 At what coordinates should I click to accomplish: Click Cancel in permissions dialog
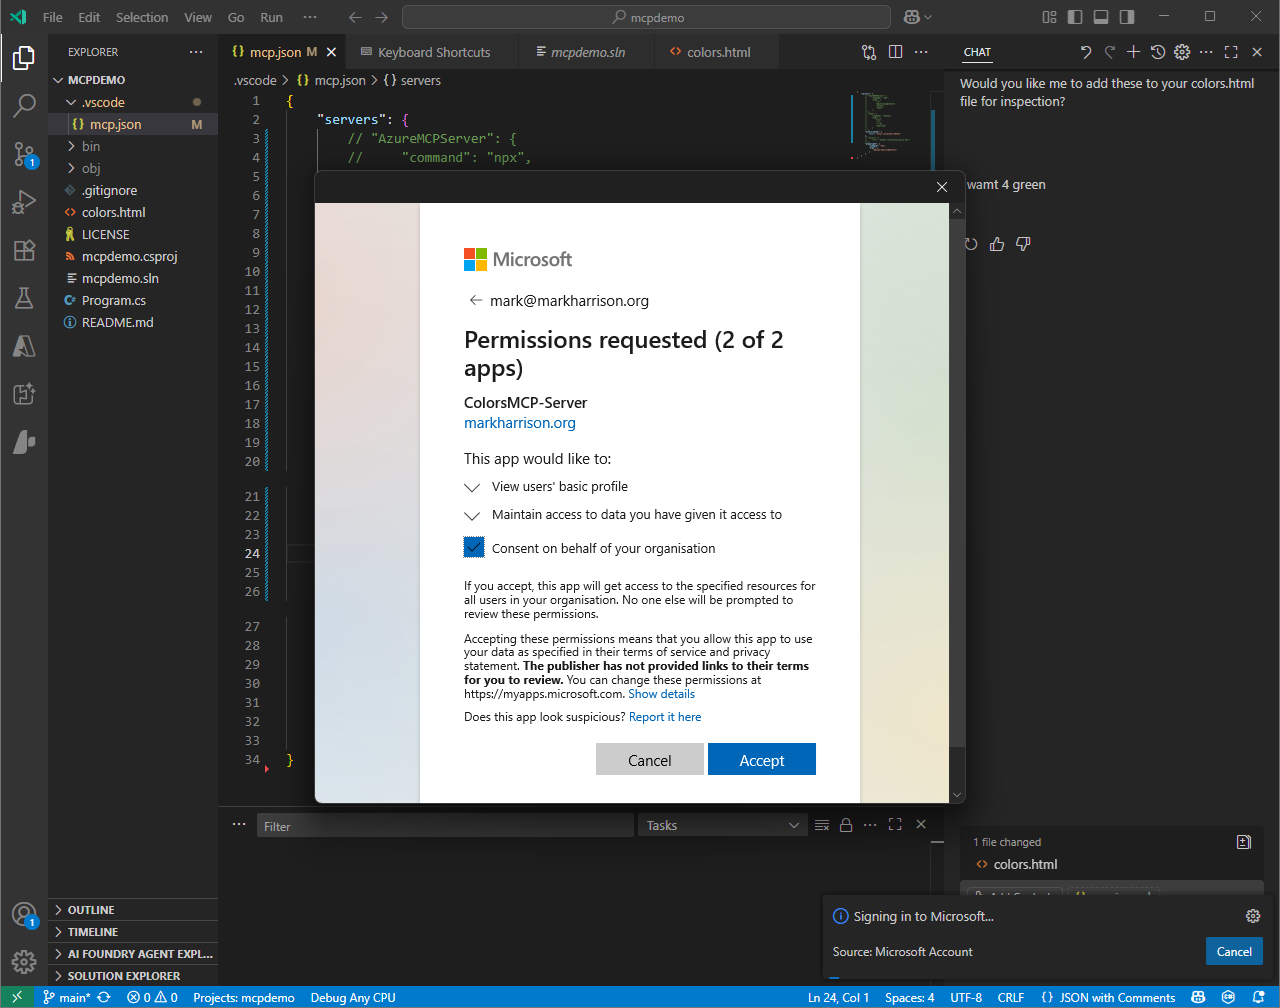tap(650, 760)
